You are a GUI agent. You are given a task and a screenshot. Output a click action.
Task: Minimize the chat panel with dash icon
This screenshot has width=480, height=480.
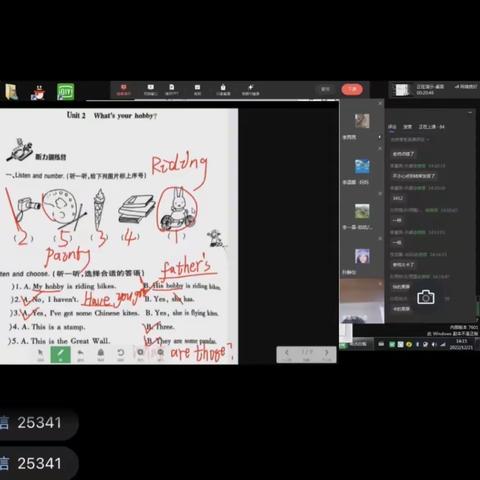click(470, 113)
